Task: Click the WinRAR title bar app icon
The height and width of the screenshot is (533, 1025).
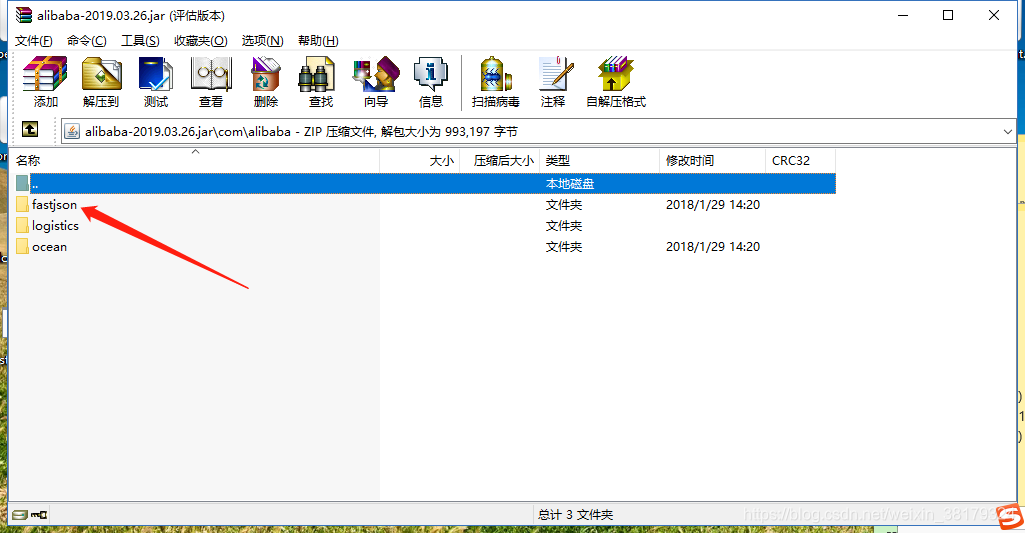Action: [24, 15]
